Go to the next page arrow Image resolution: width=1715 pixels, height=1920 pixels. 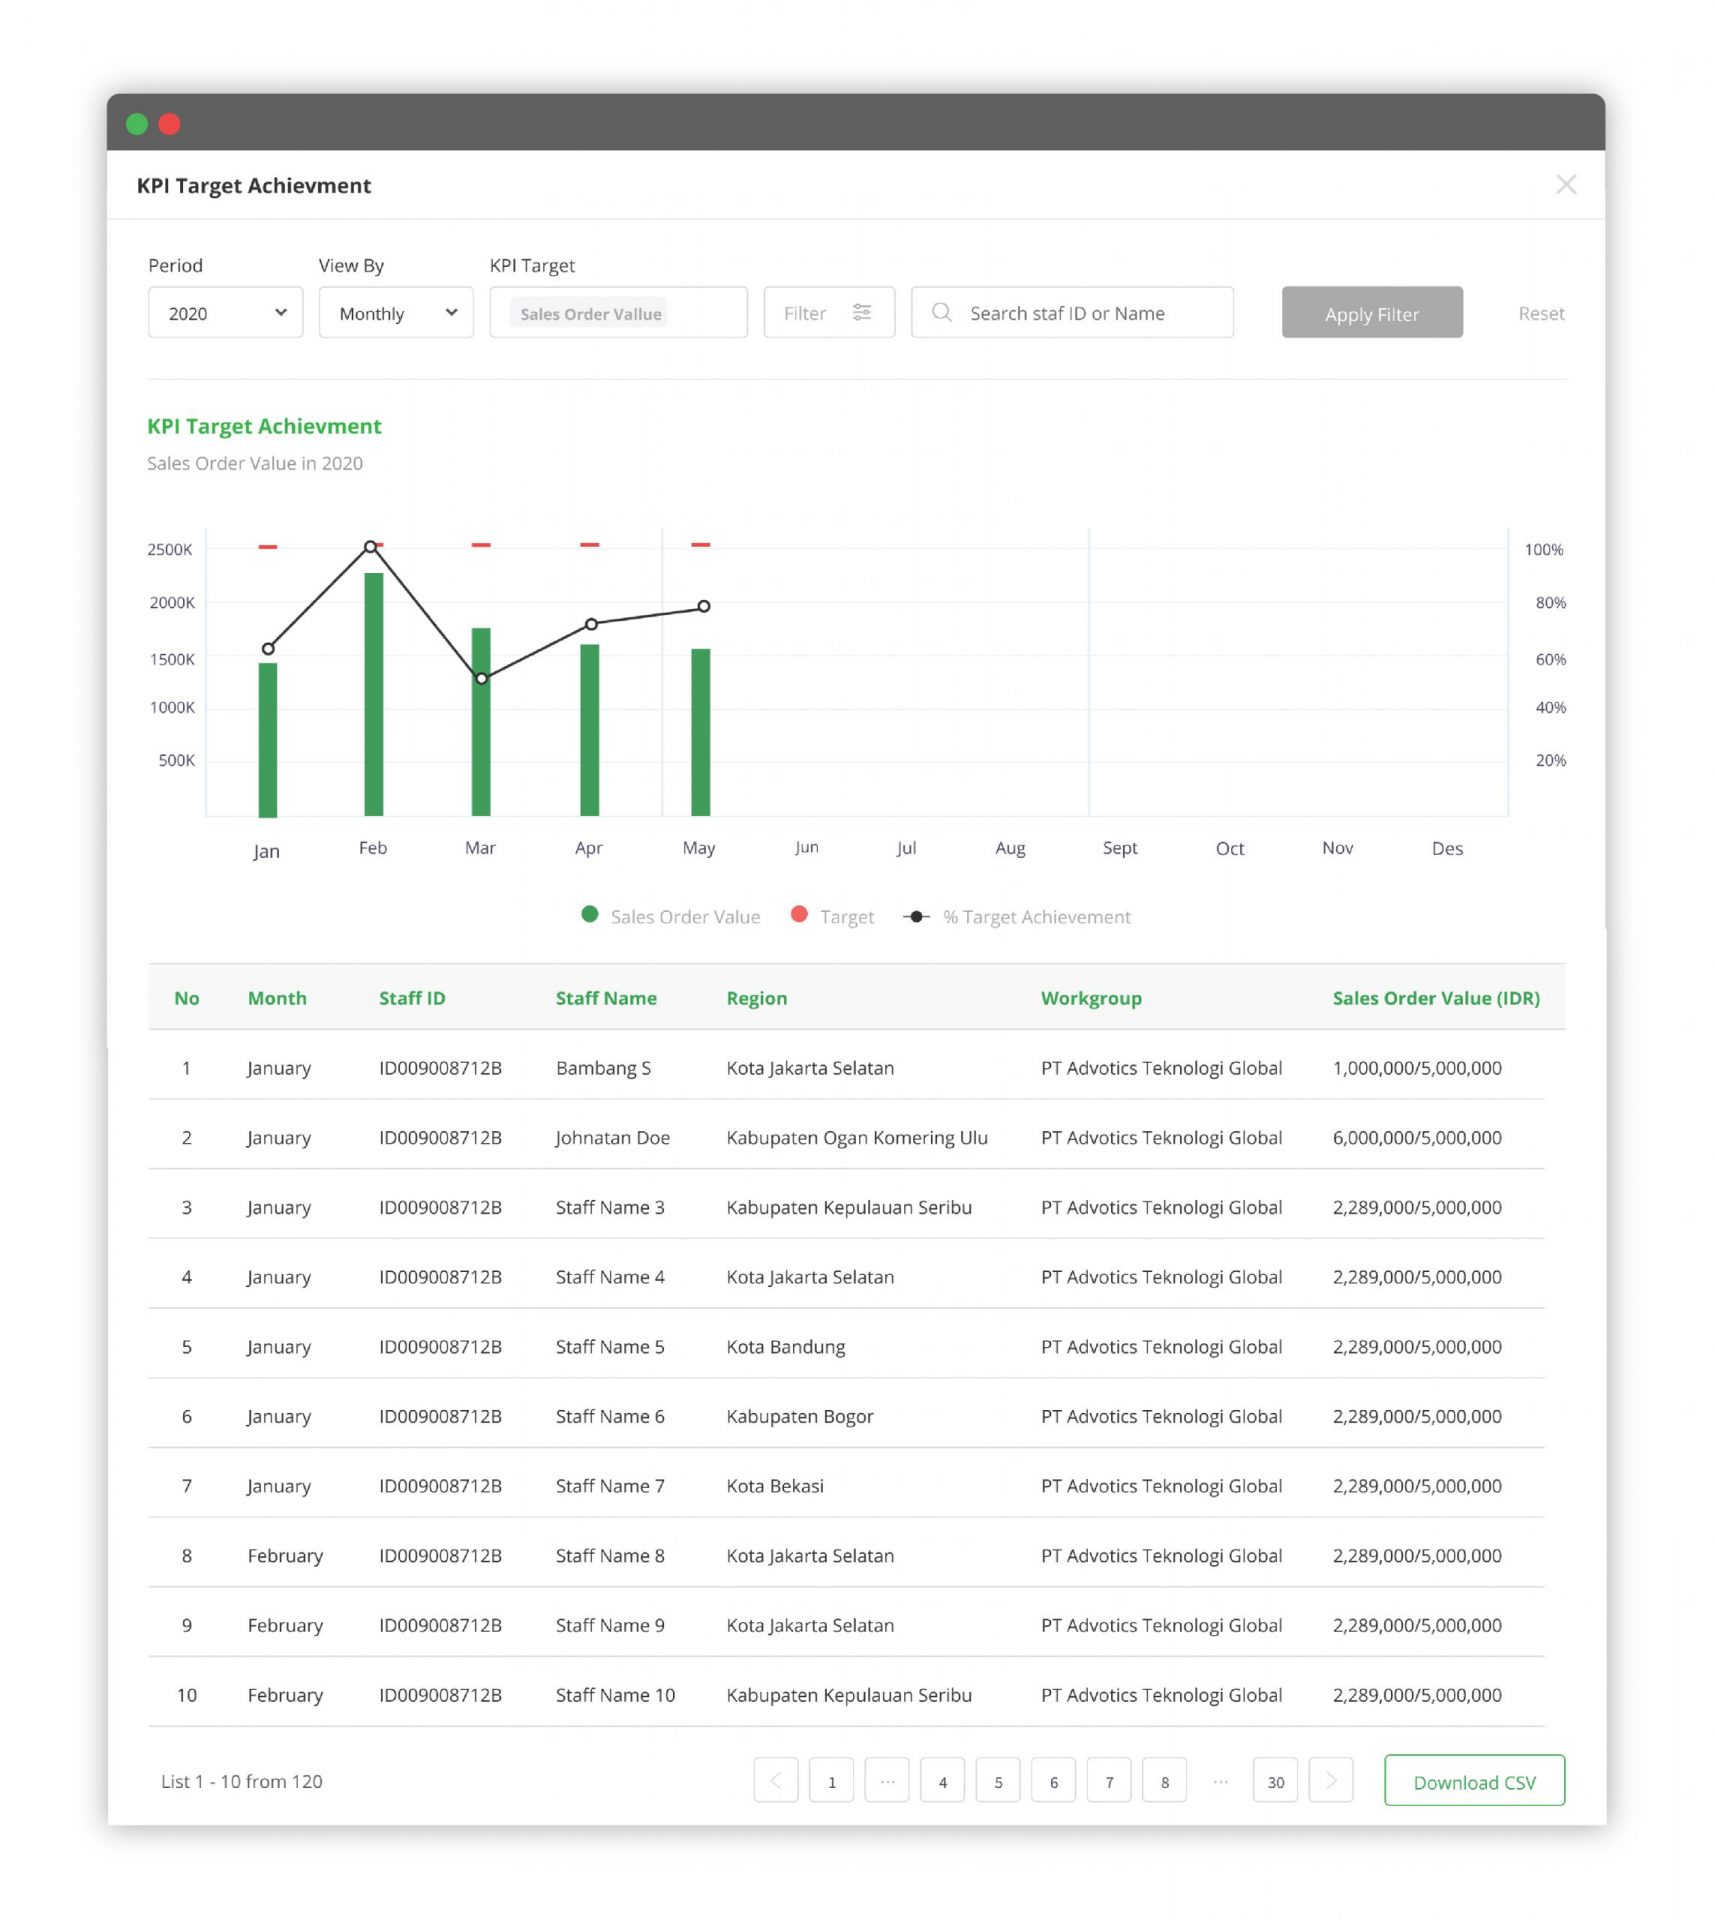(1330, 1780)
